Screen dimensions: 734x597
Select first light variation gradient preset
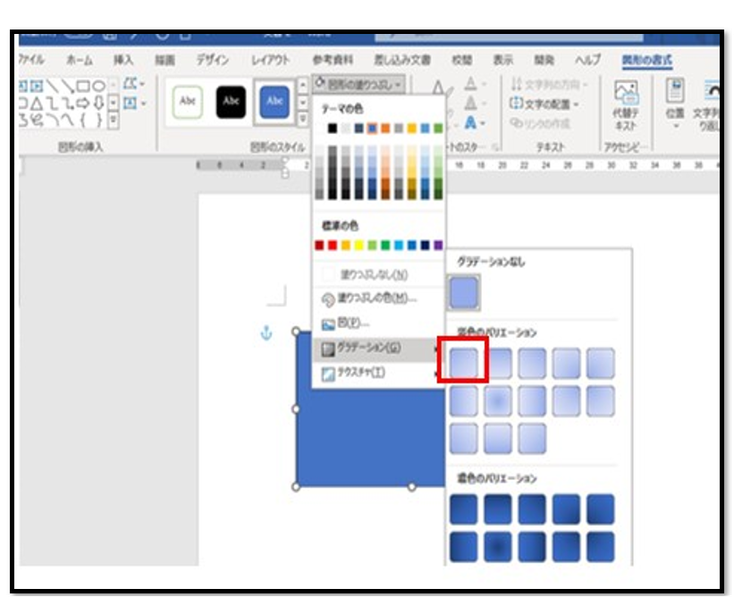pos(464,363)
